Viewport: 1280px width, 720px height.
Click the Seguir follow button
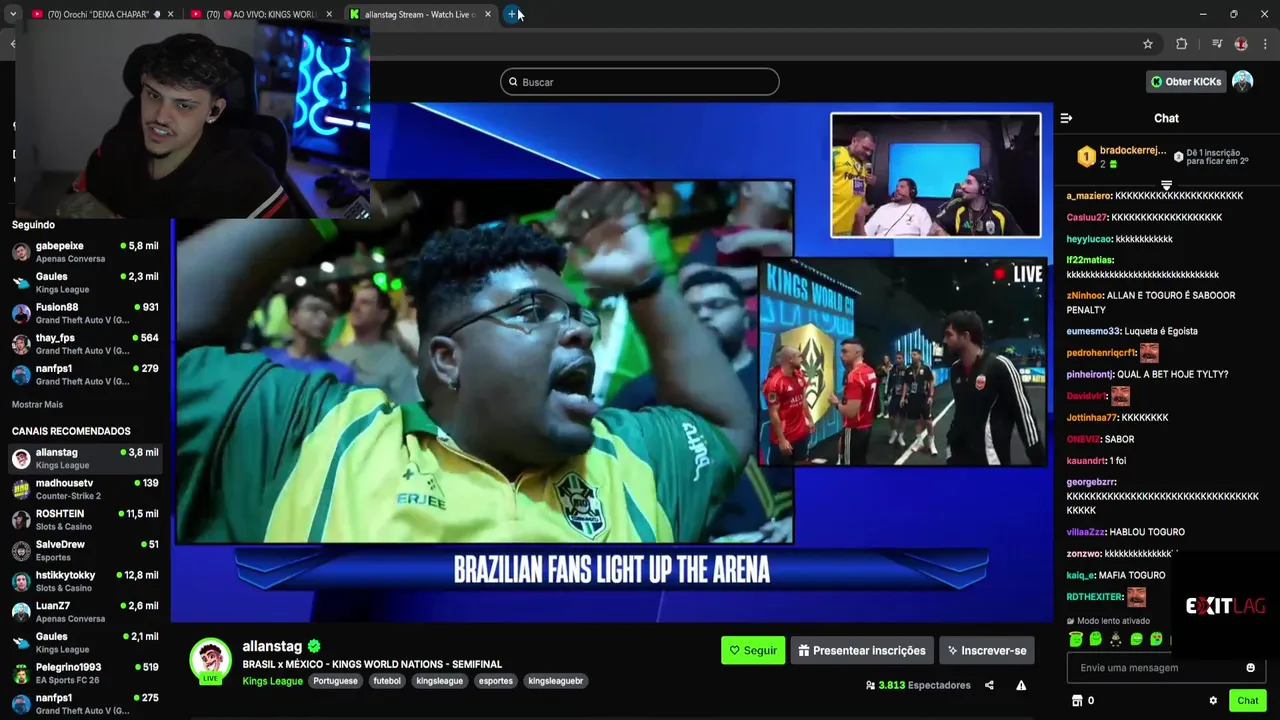click(x=753, y=650)
